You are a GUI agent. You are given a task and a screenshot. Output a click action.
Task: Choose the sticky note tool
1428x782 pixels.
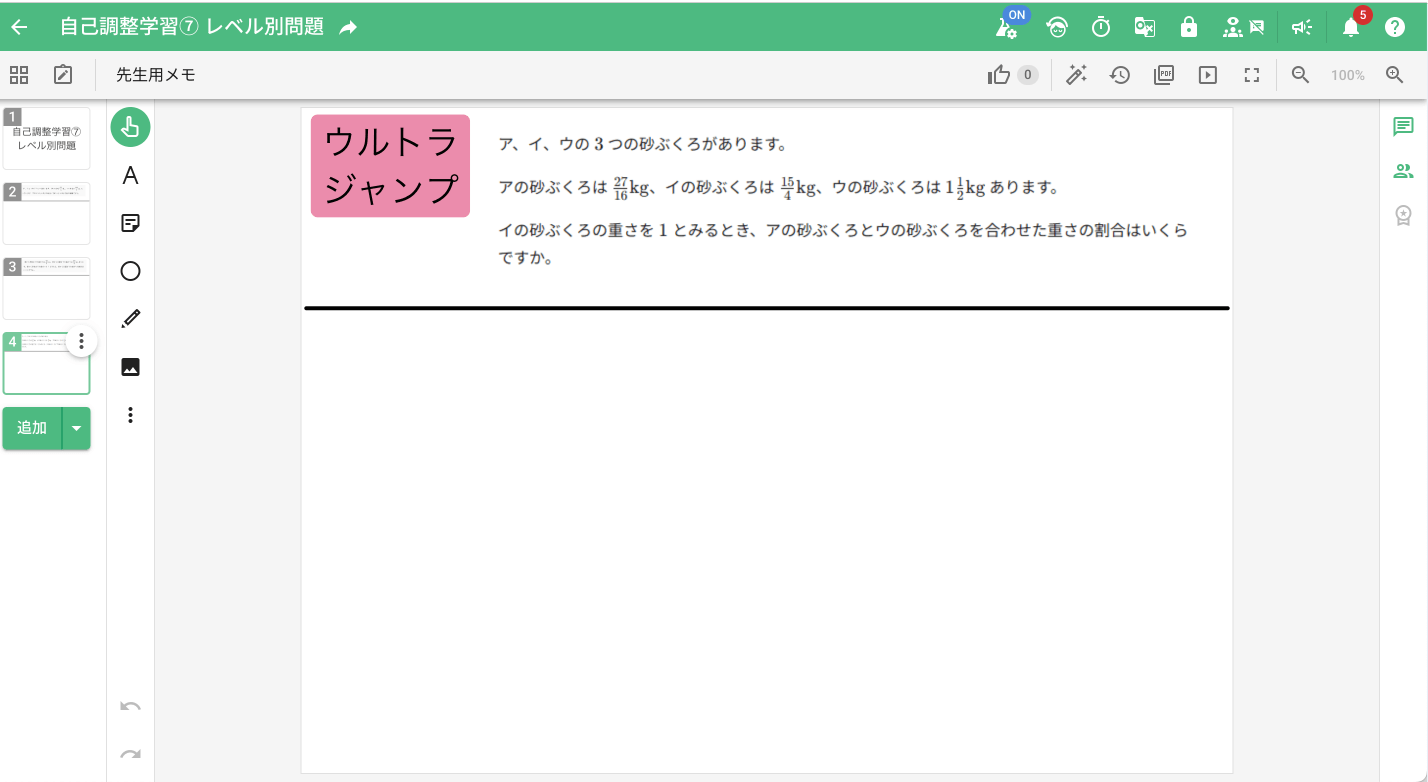click(130, 223)
